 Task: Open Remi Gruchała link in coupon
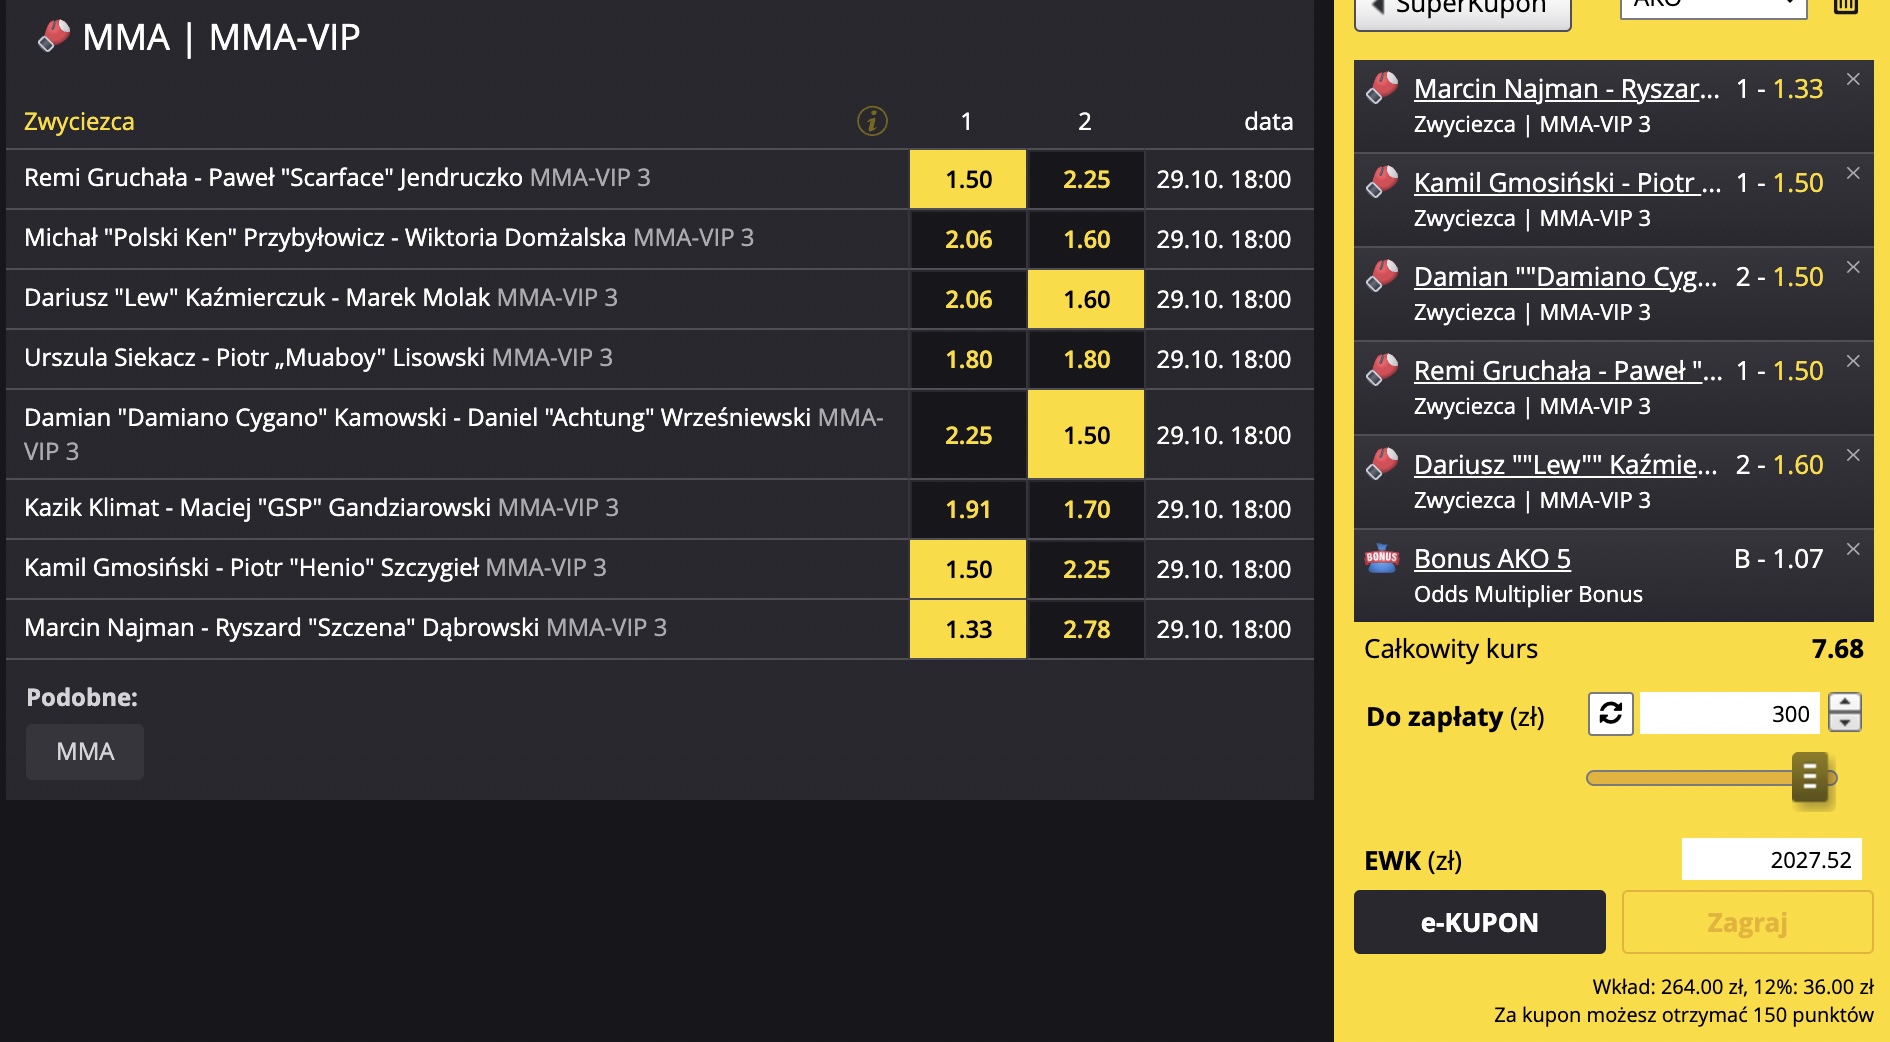click(1567, 370)
